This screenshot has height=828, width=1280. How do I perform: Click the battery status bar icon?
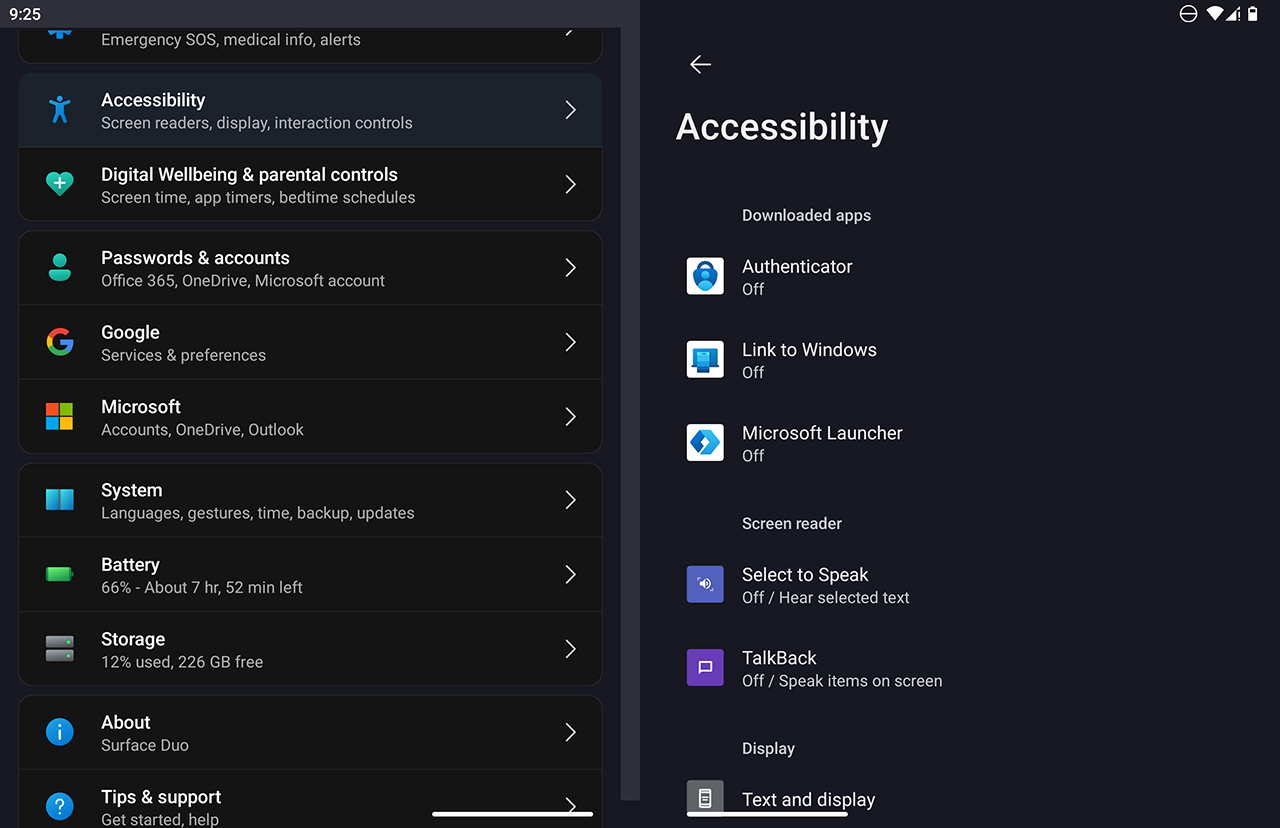pyautogui.click(x=1253, y=14)
